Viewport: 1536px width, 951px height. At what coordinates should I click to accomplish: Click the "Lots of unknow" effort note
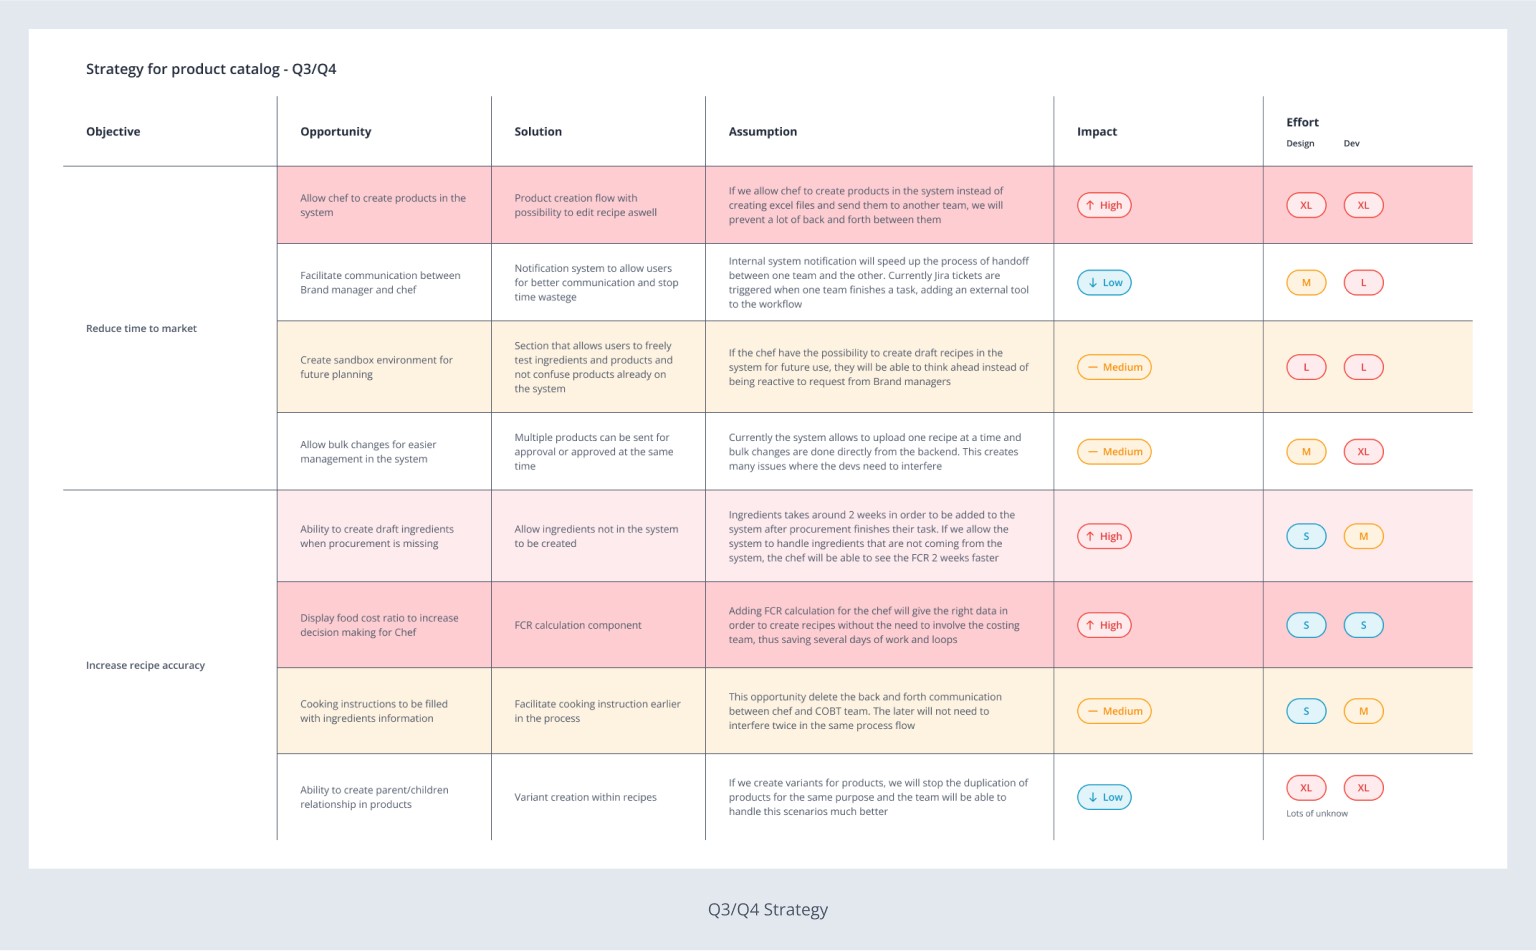1316,814
